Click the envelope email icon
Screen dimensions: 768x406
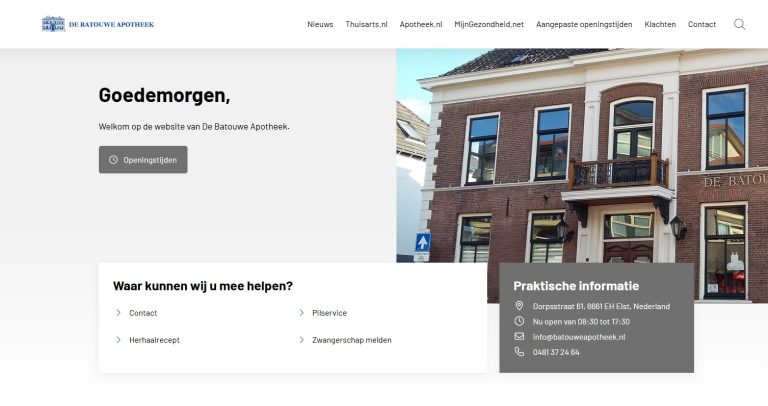click(519, 337)
